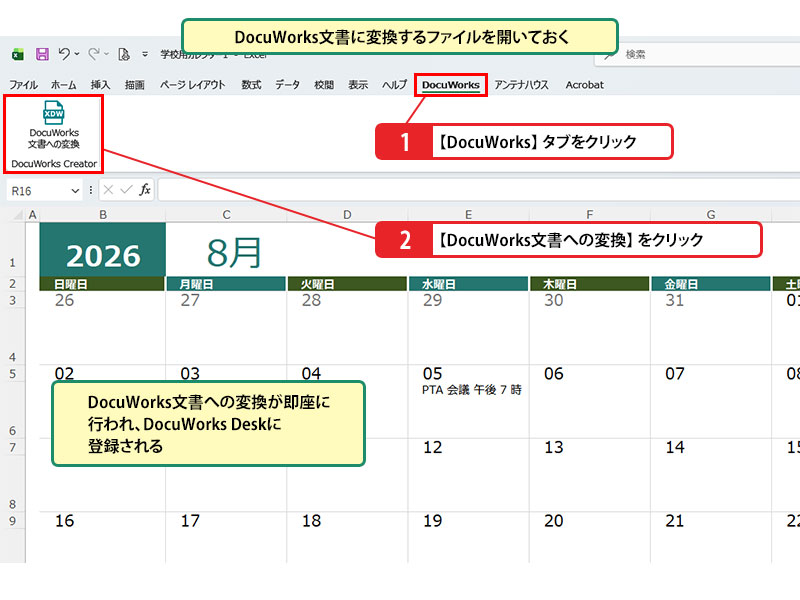The height and width of the screenshot is (600, 800).
Task: Open the Customize Quick Access Toolbar menu
Action: (x=145, y=54)
